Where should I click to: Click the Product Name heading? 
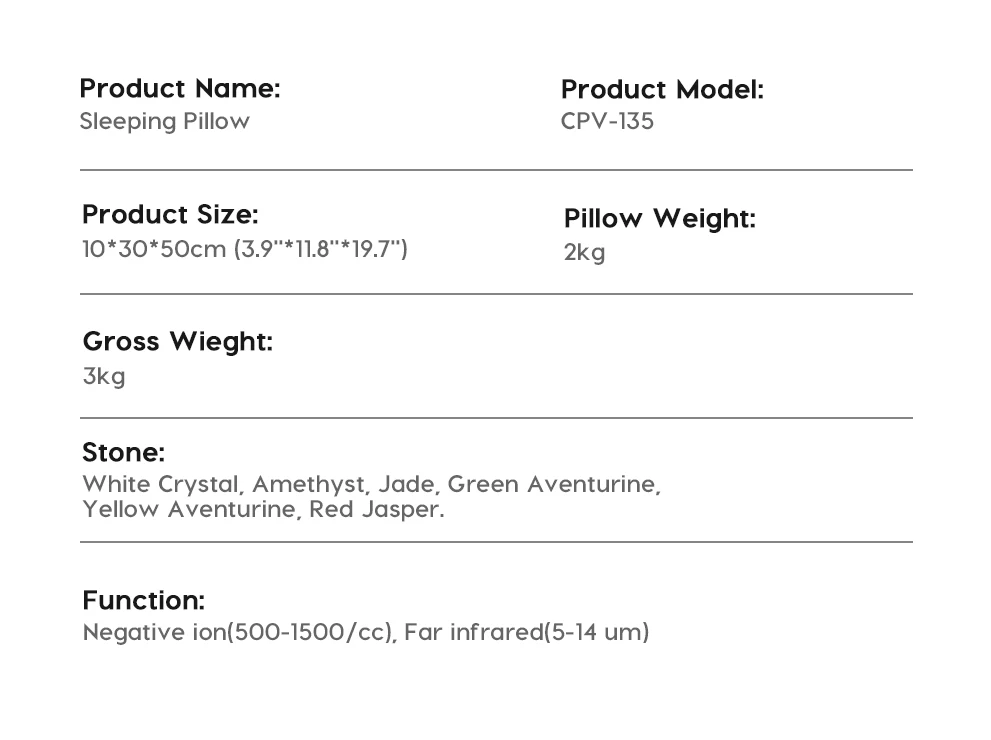click(x=180, y=89)
